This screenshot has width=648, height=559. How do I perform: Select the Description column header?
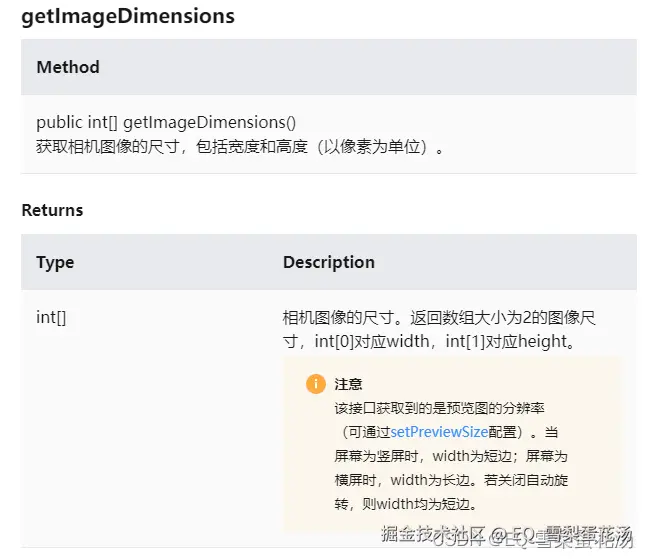tap(328, 262)
